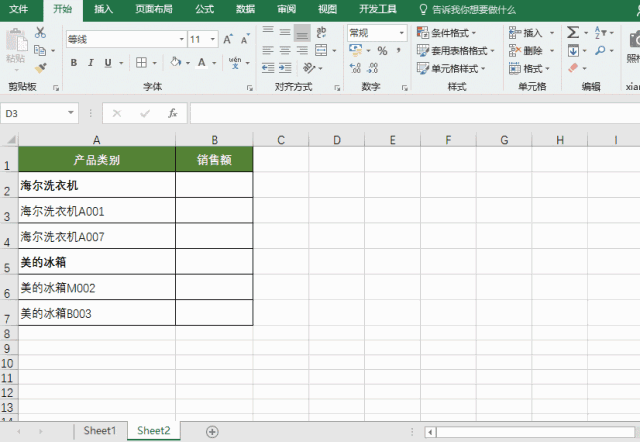The width and height of the screenshot is (640, 442).
Task: Click the Clear eraser icon
Action: pyautogui.click(x=573, y=68)
